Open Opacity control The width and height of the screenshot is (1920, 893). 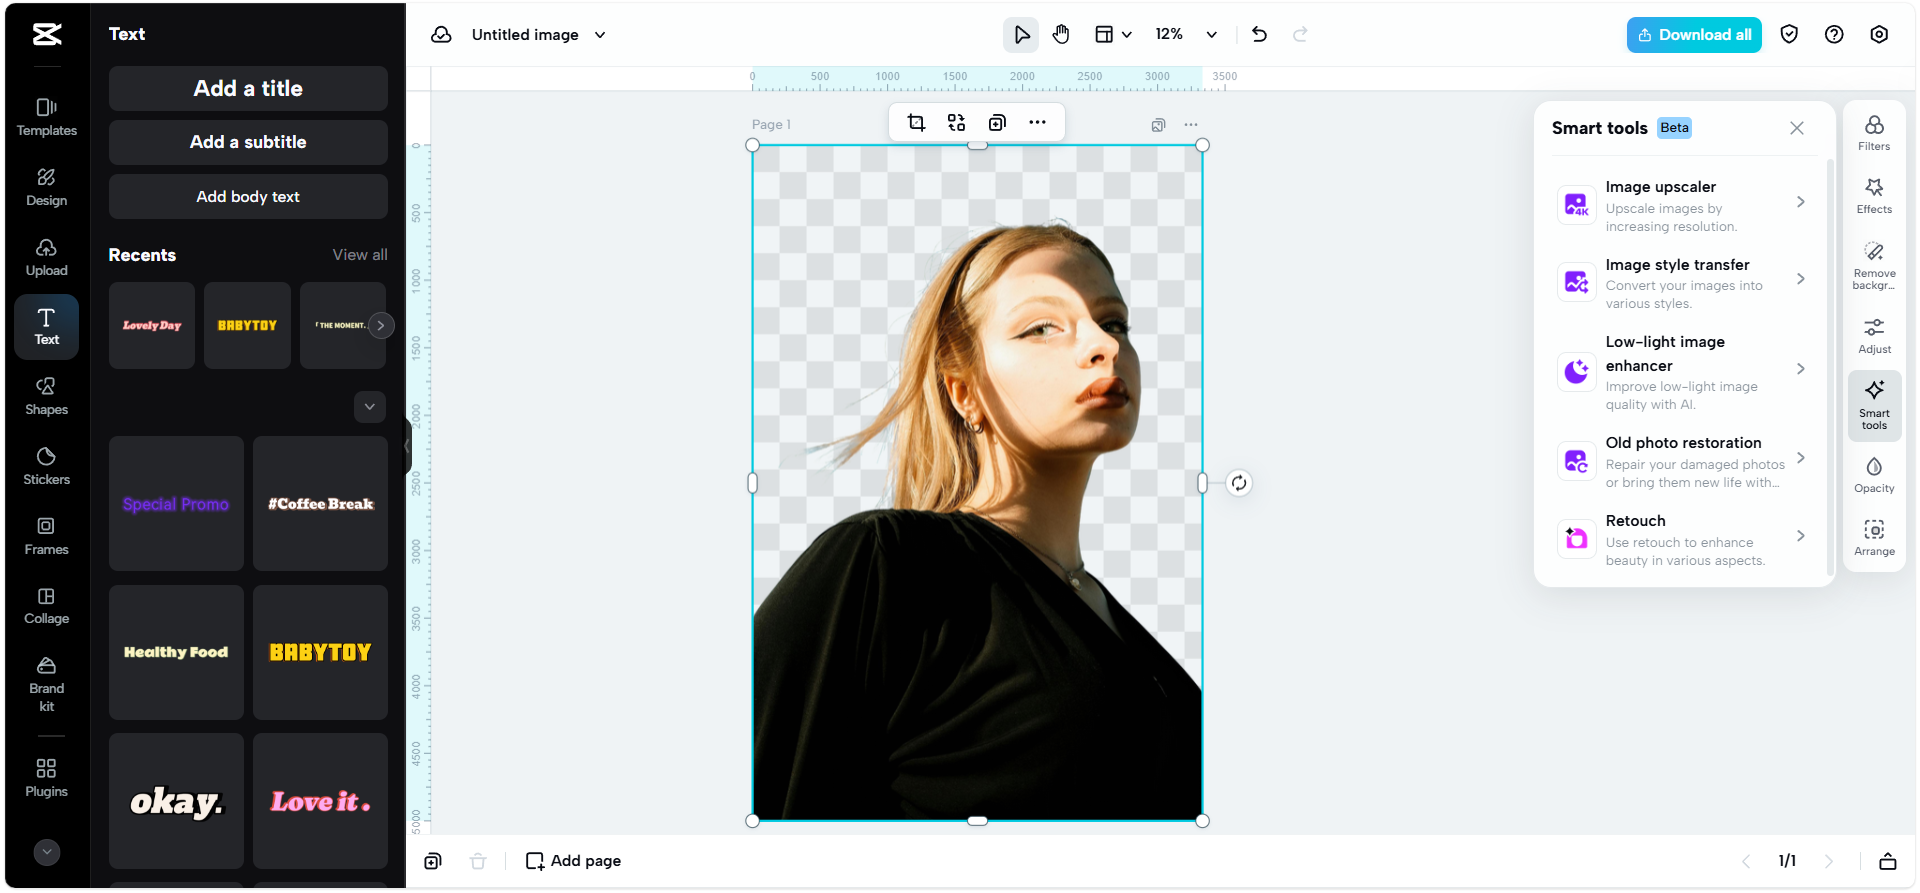(1873, 475)
